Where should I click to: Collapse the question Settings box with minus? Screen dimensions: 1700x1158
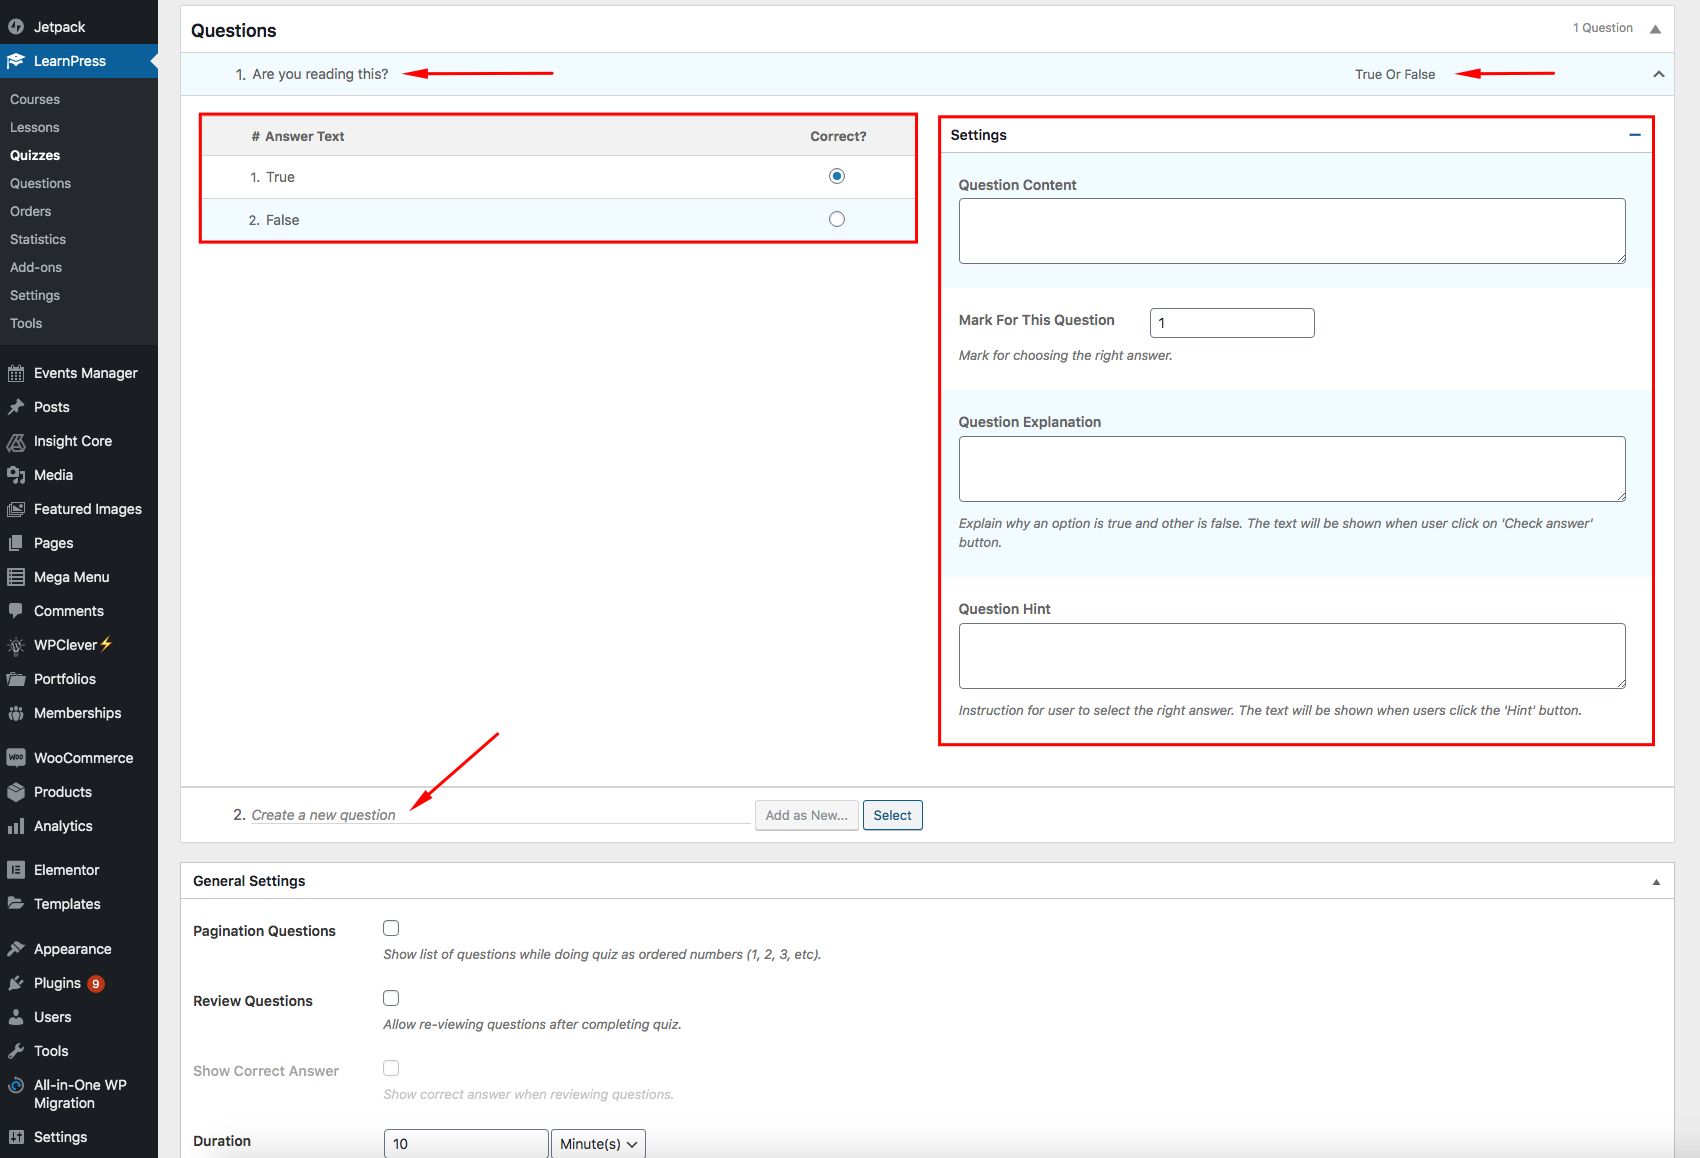point(1635,135)
